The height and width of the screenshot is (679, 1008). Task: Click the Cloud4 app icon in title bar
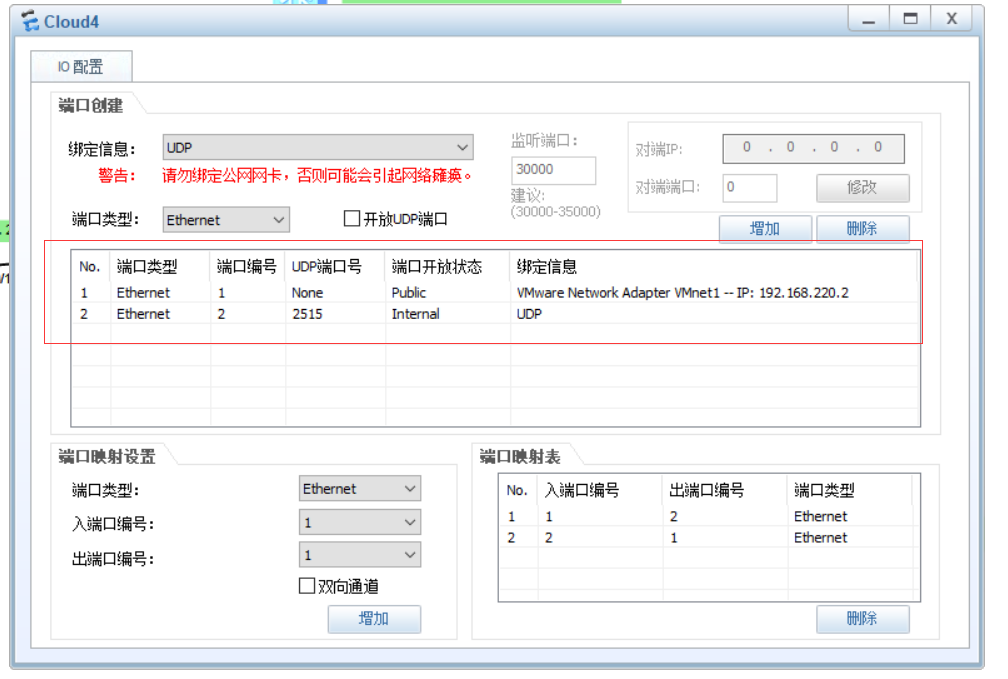pos(30,21)
